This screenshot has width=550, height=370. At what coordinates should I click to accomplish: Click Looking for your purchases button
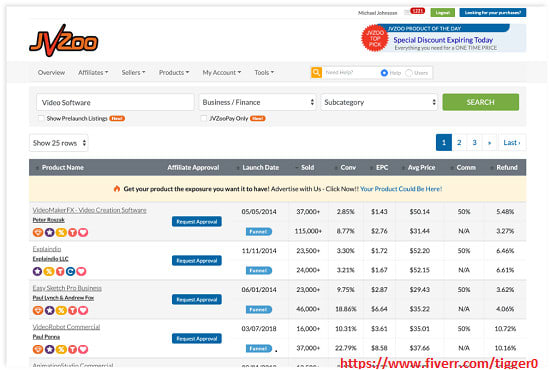493,13
